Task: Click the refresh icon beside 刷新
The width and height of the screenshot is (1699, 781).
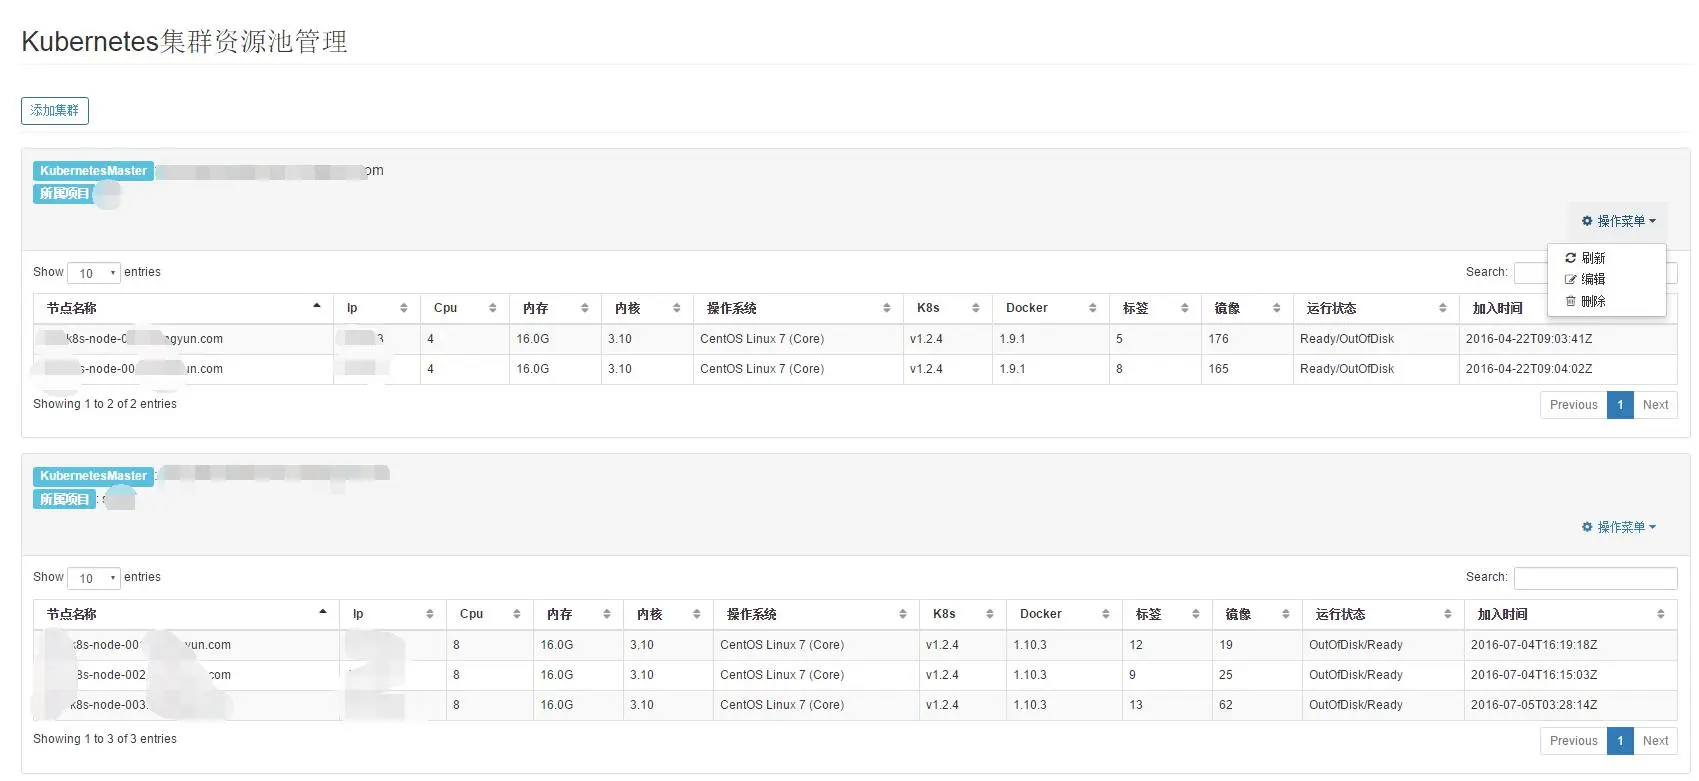Action: point(1570,258)
